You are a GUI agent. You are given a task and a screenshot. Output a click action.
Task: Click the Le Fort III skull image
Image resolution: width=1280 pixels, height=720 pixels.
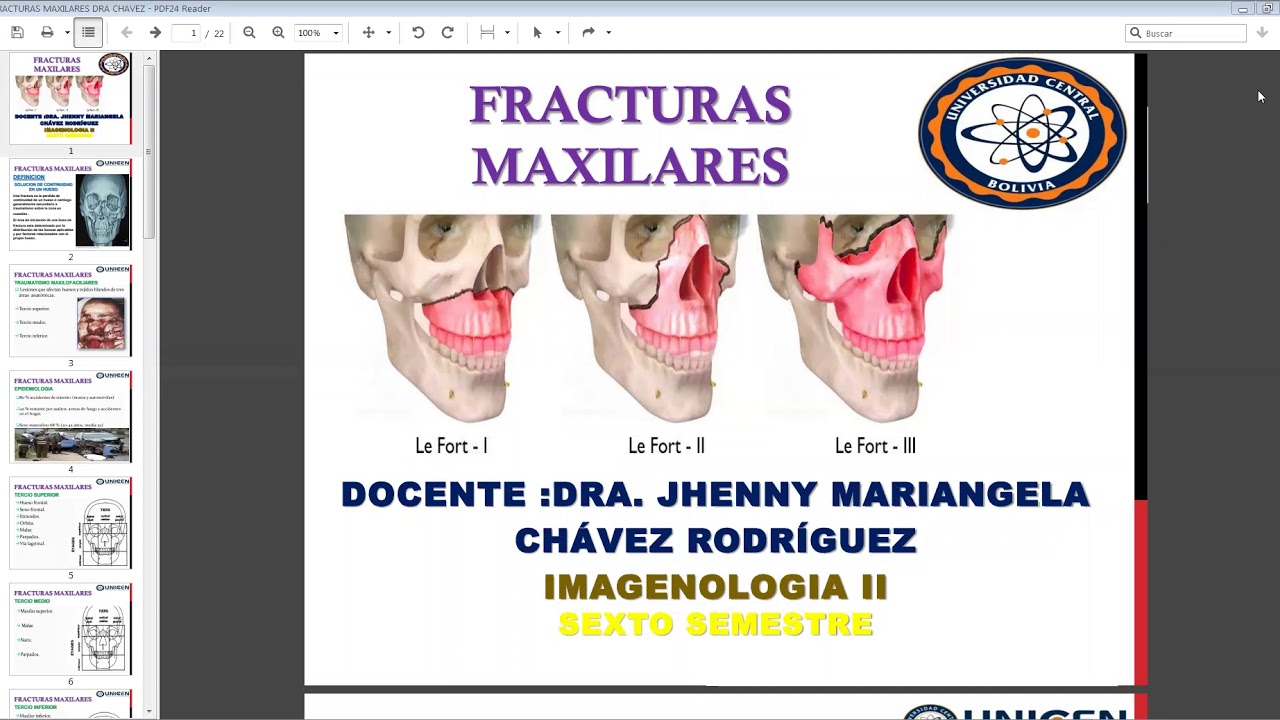coord(858,318)
